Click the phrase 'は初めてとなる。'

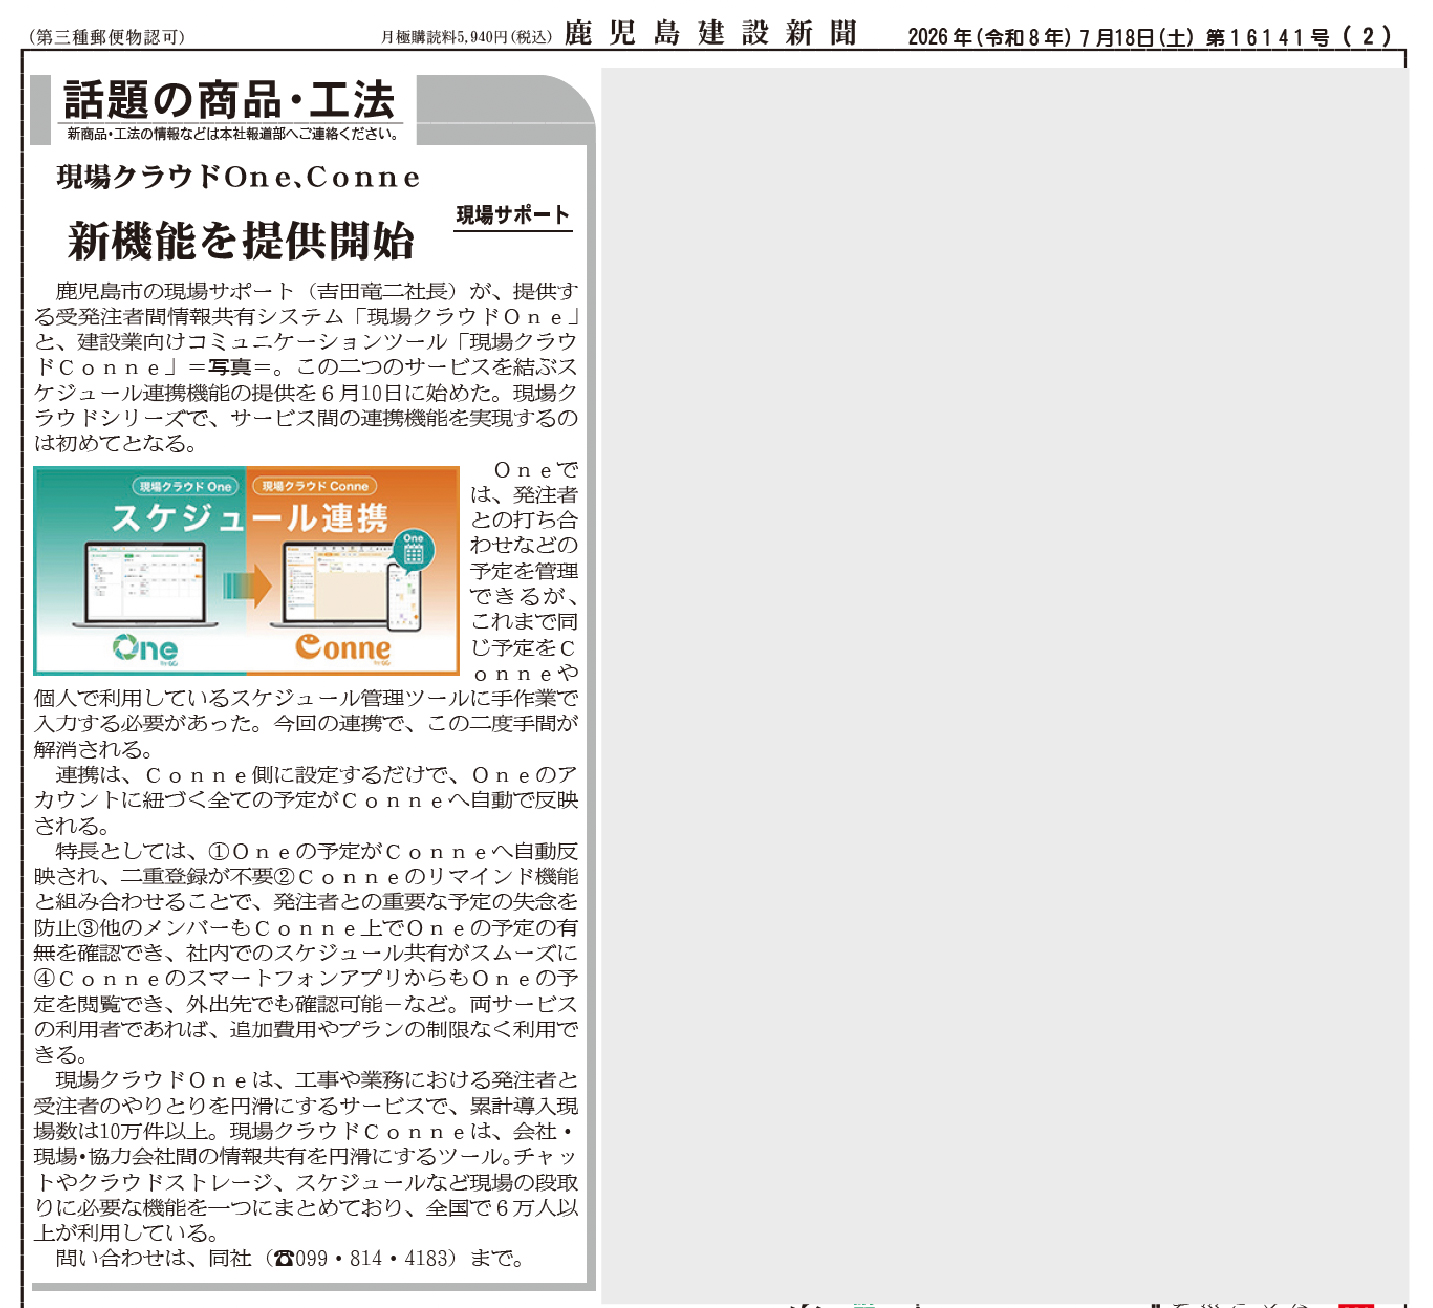115,443
